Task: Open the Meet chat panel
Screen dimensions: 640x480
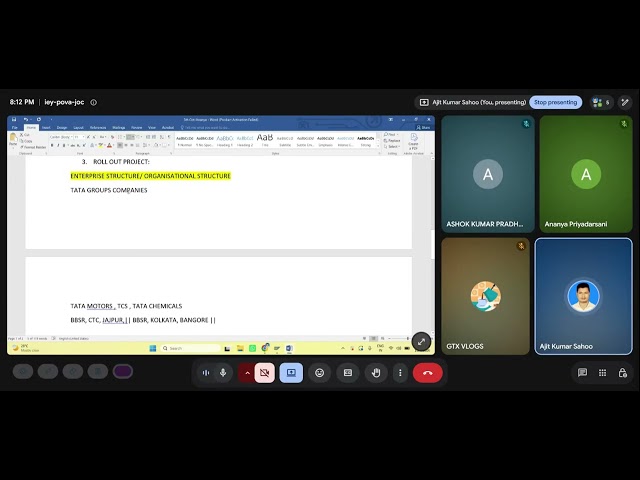Action: point(582,373)
